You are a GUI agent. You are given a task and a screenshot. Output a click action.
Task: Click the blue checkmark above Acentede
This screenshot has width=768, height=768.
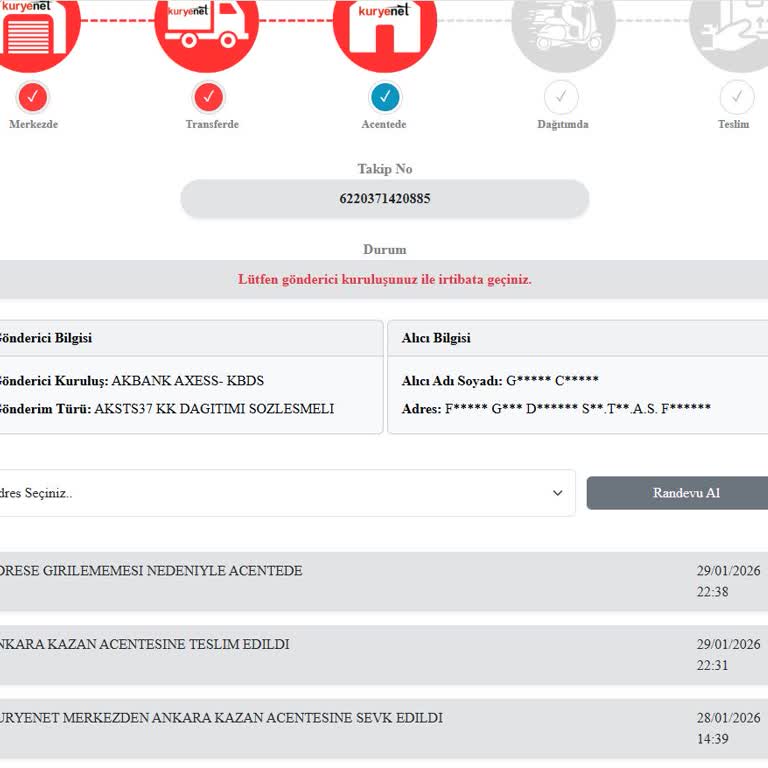click(384, 97)
